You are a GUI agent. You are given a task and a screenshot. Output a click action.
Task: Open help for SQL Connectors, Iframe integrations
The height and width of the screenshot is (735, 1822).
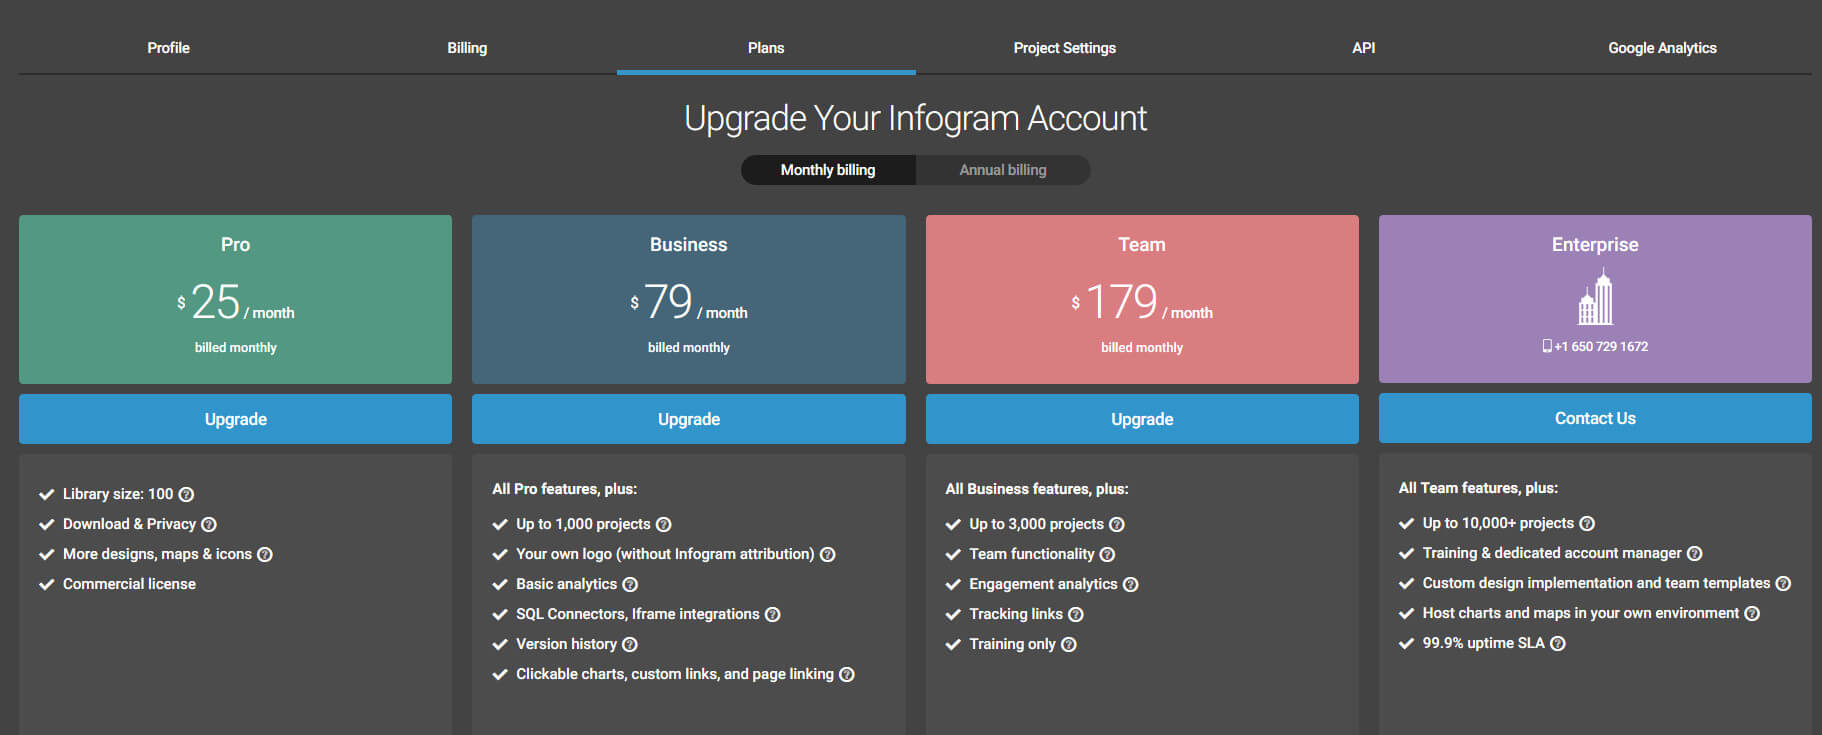point(773,614)
